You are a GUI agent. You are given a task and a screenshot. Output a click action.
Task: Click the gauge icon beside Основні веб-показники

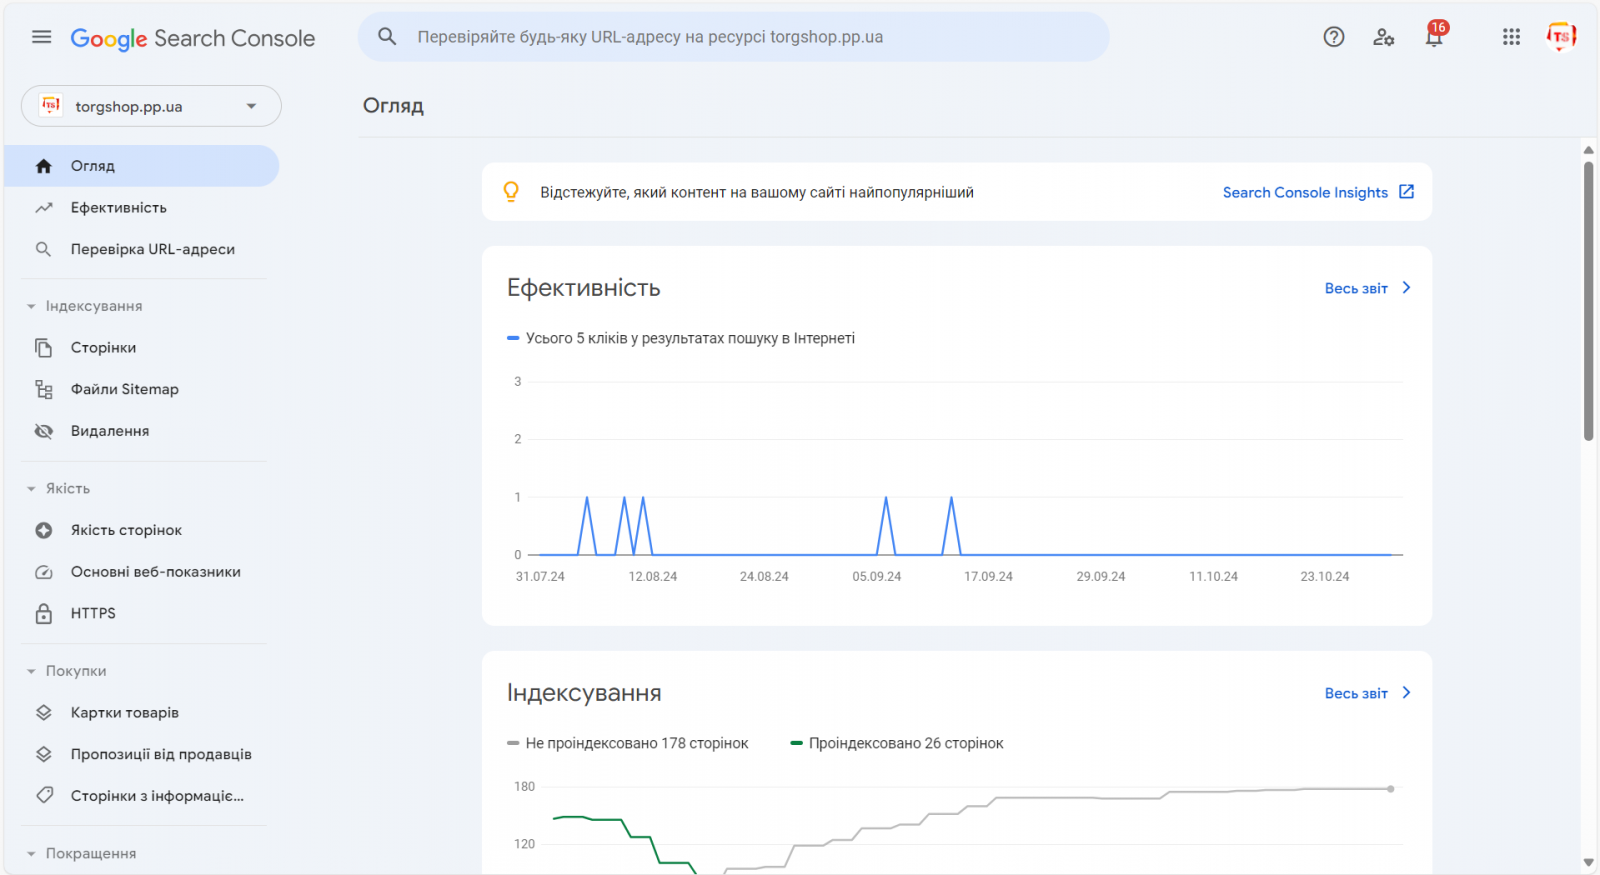tap(44, 572)
